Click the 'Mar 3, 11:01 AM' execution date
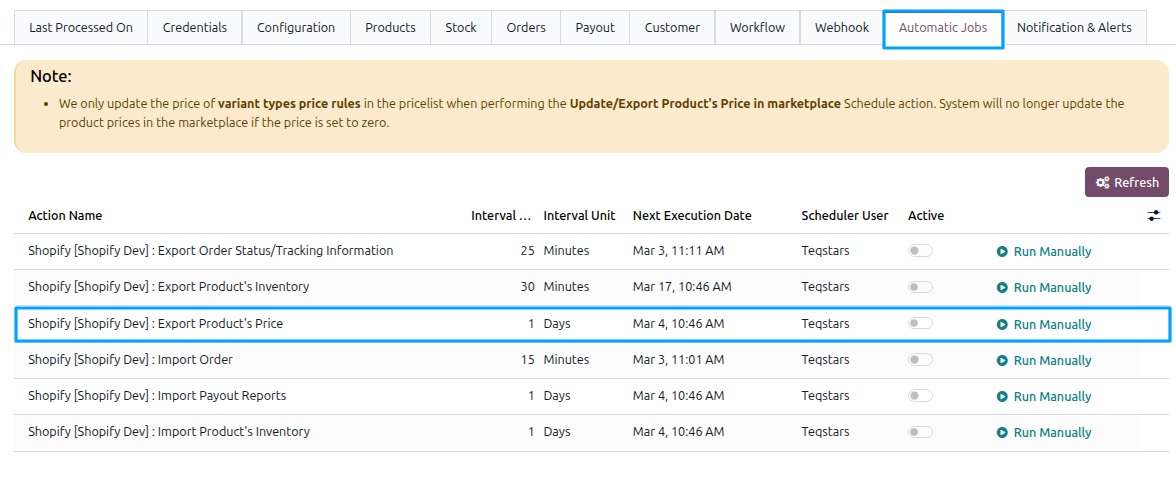Viewport: 1176px width, 480px height. [678, 359]
